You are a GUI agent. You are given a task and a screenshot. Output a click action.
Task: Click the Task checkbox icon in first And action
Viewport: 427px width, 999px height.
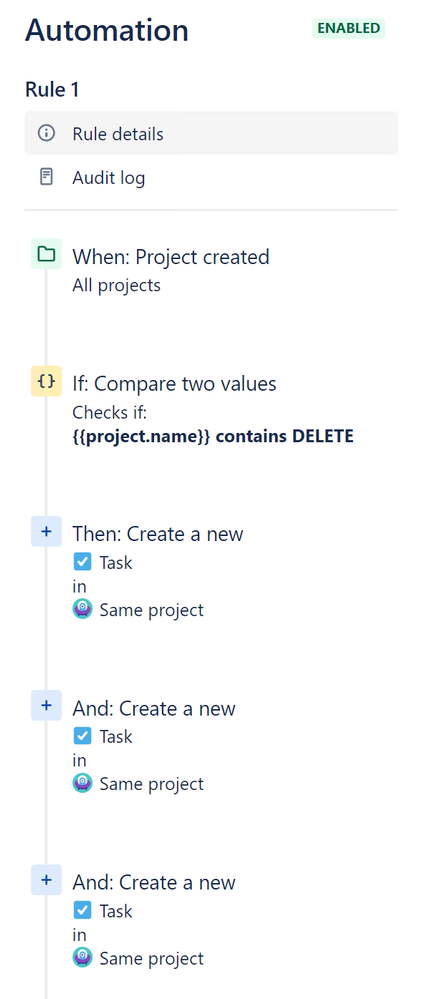pos(82,736)
